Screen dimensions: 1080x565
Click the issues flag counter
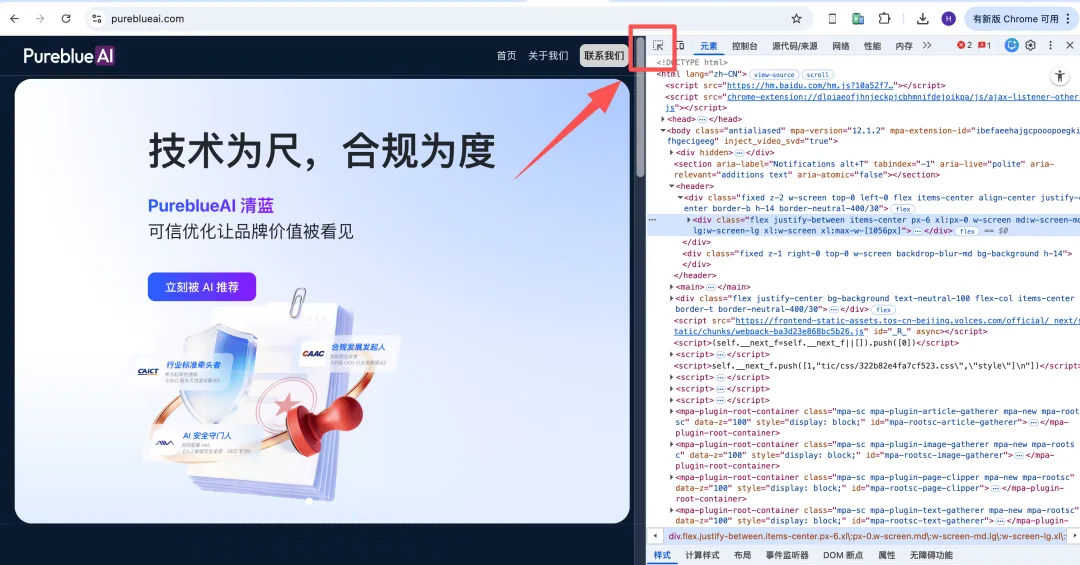[x=984, y=45]
